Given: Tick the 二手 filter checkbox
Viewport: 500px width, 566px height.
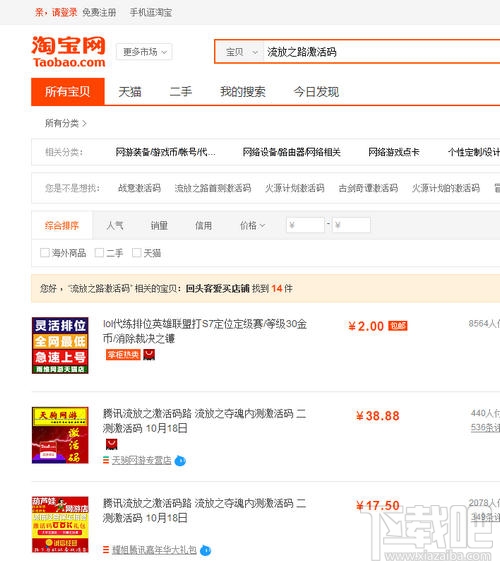Looking at the screenshot, I should pos(99,253).
